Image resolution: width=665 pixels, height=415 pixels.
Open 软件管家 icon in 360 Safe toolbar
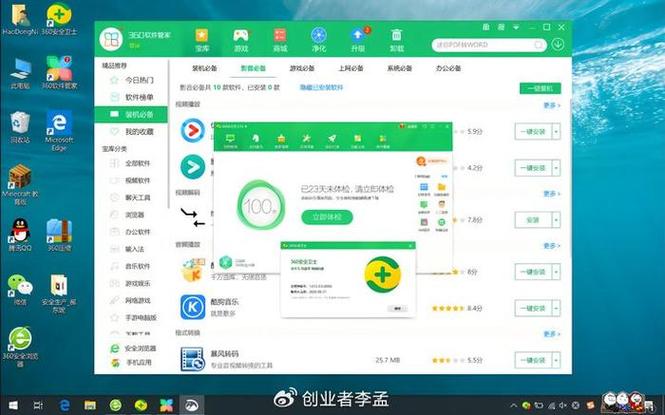(x=383, y=141)
